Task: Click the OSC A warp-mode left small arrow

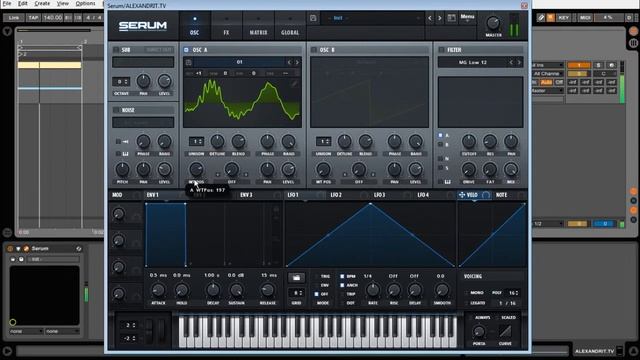Action: tap(218, 174)
